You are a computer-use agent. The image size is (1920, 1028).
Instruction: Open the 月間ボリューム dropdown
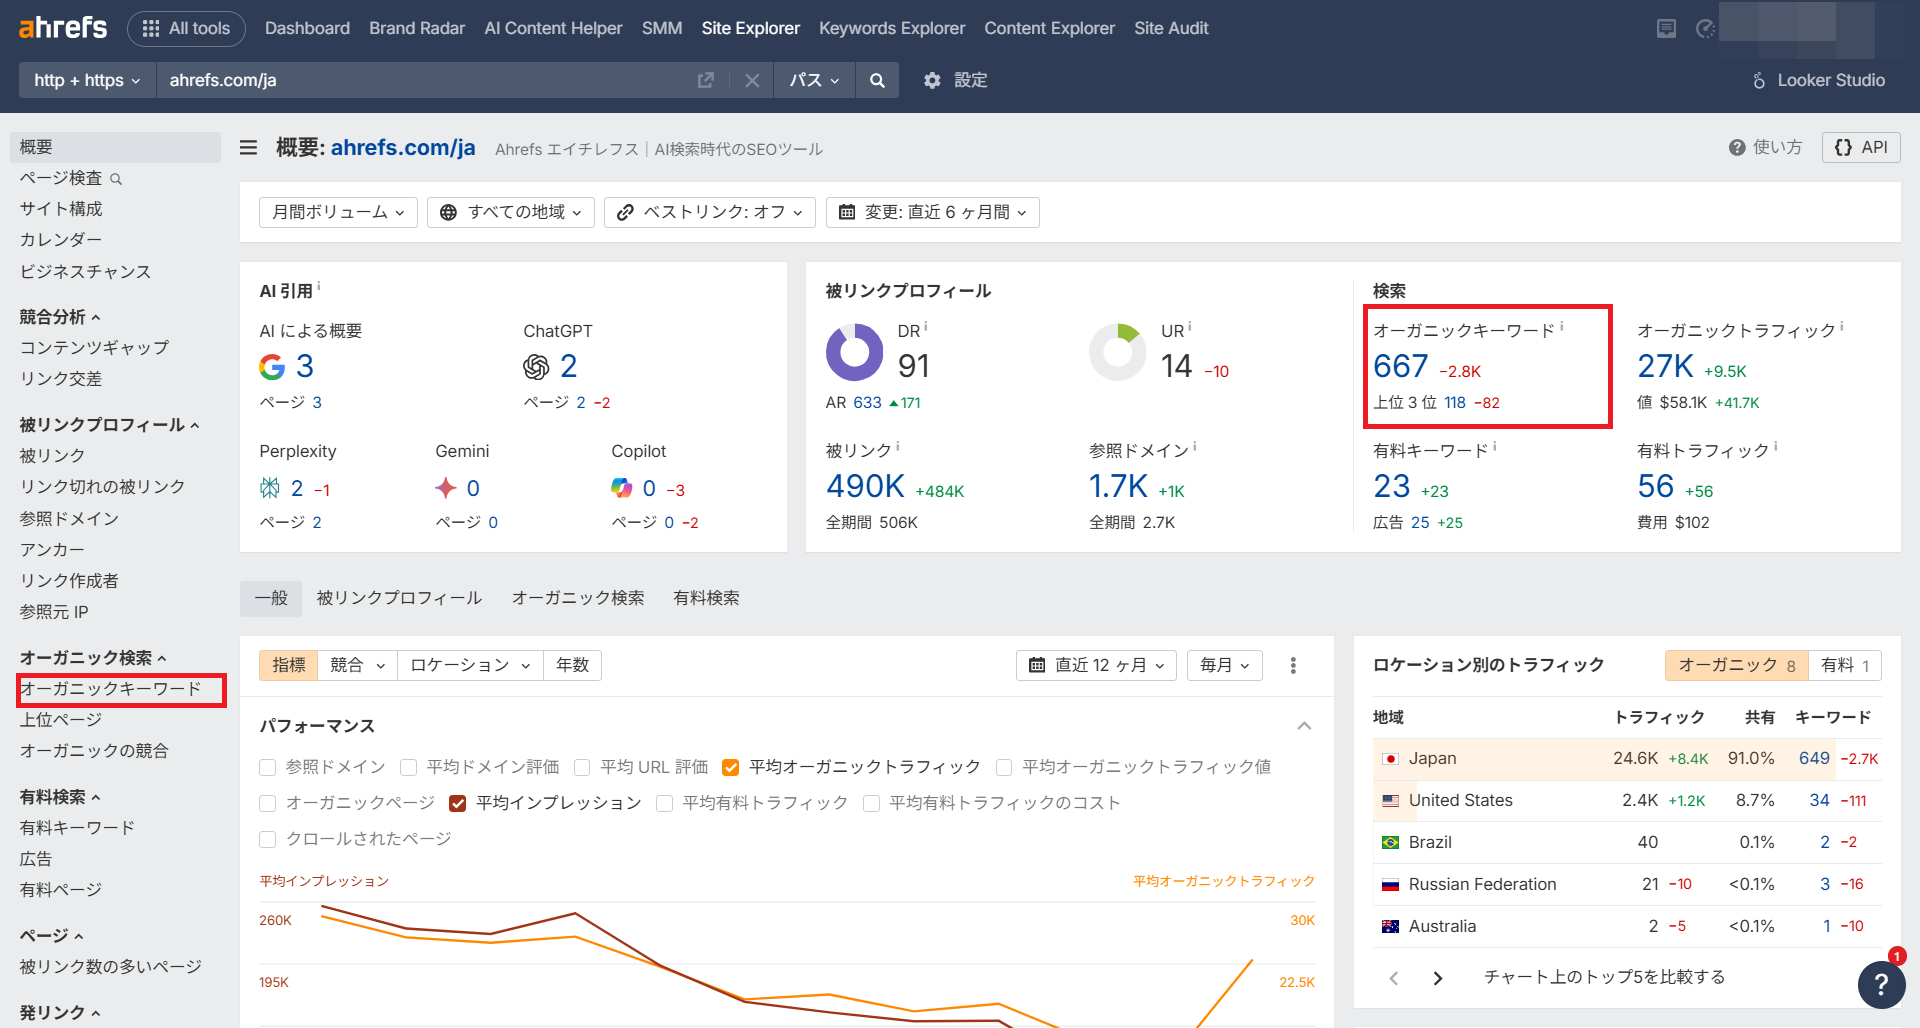[x=337, y=212]
